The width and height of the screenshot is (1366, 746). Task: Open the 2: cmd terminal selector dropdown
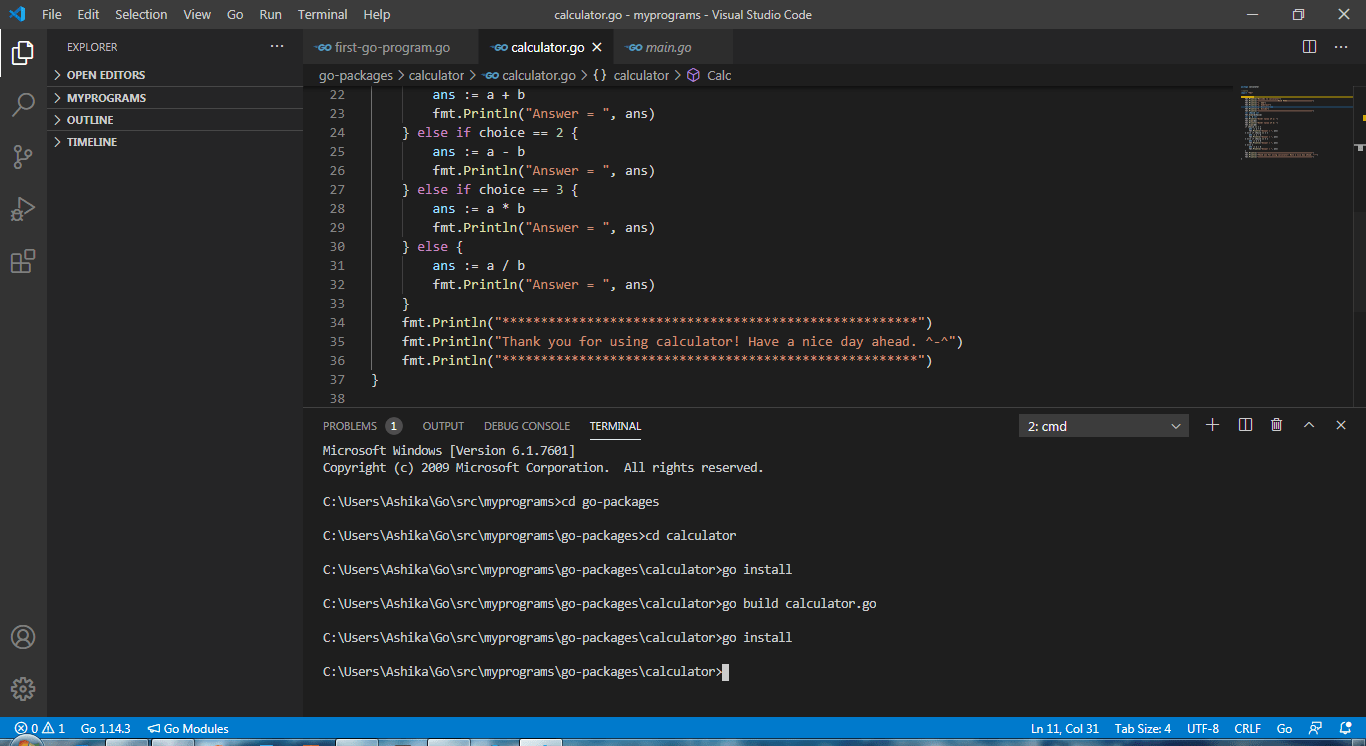tap(1100, 424)
